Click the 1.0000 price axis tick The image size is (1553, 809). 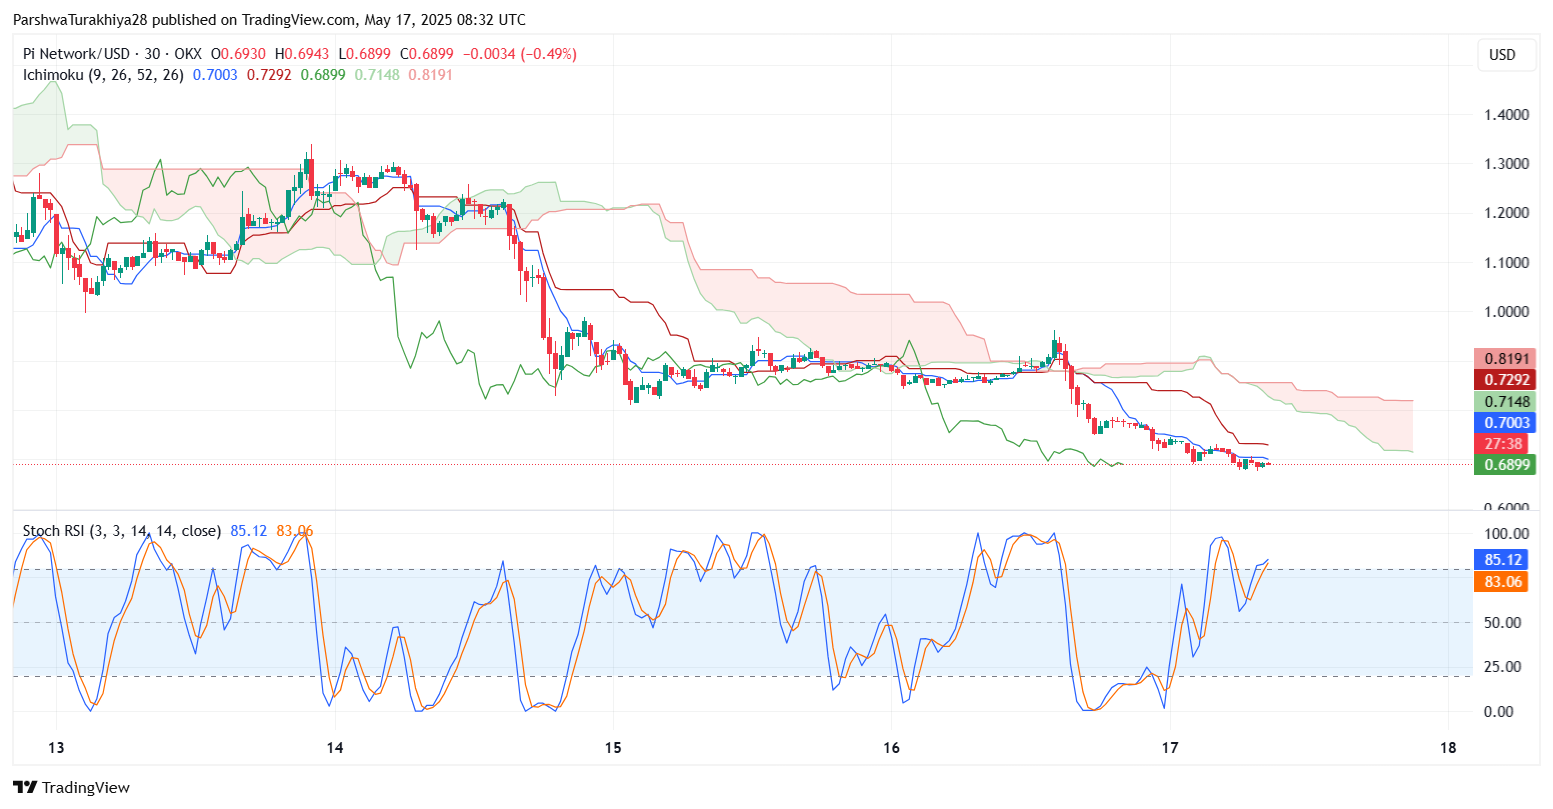tap(1506, 312)
